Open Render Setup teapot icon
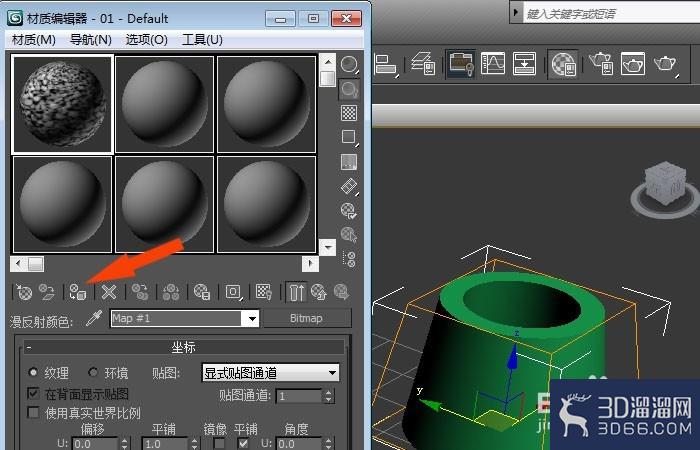This screenshot has height=450, width=700. (601, 63)
